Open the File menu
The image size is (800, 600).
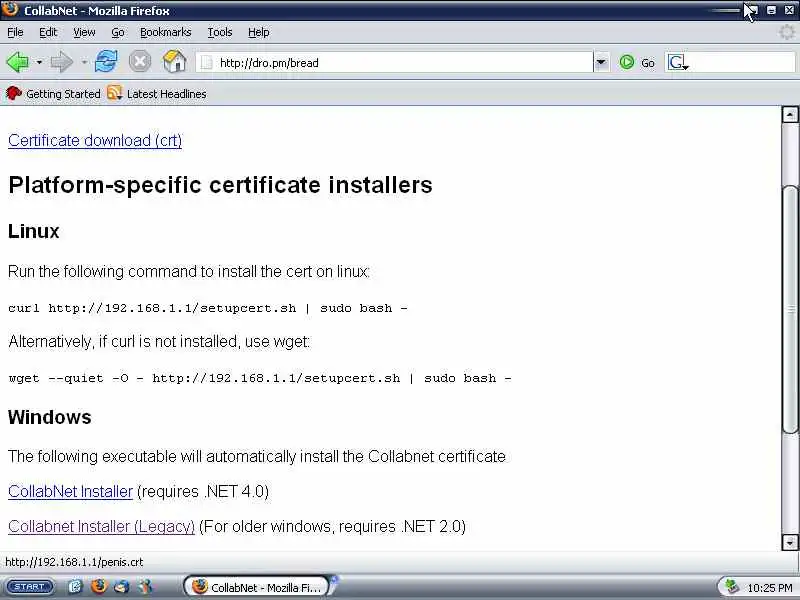pos(15,32)
